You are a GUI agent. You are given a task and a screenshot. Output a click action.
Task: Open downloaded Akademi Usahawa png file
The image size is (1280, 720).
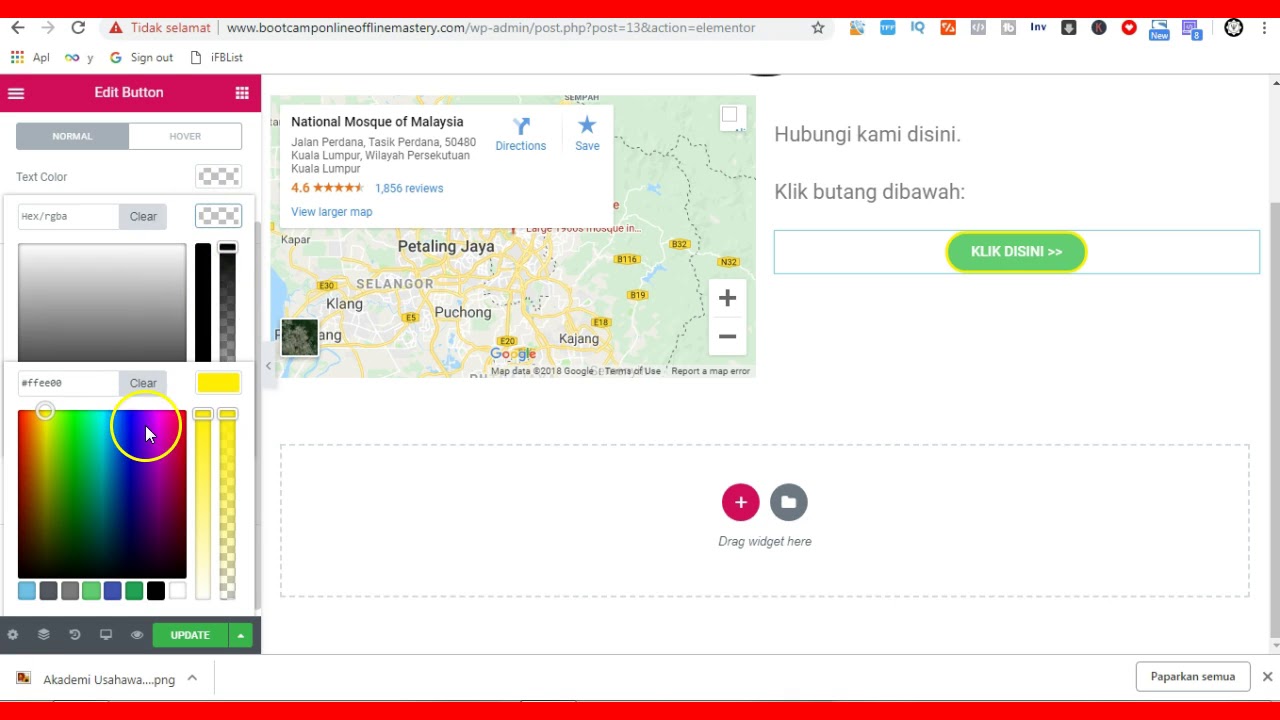[x=96, y=679]
